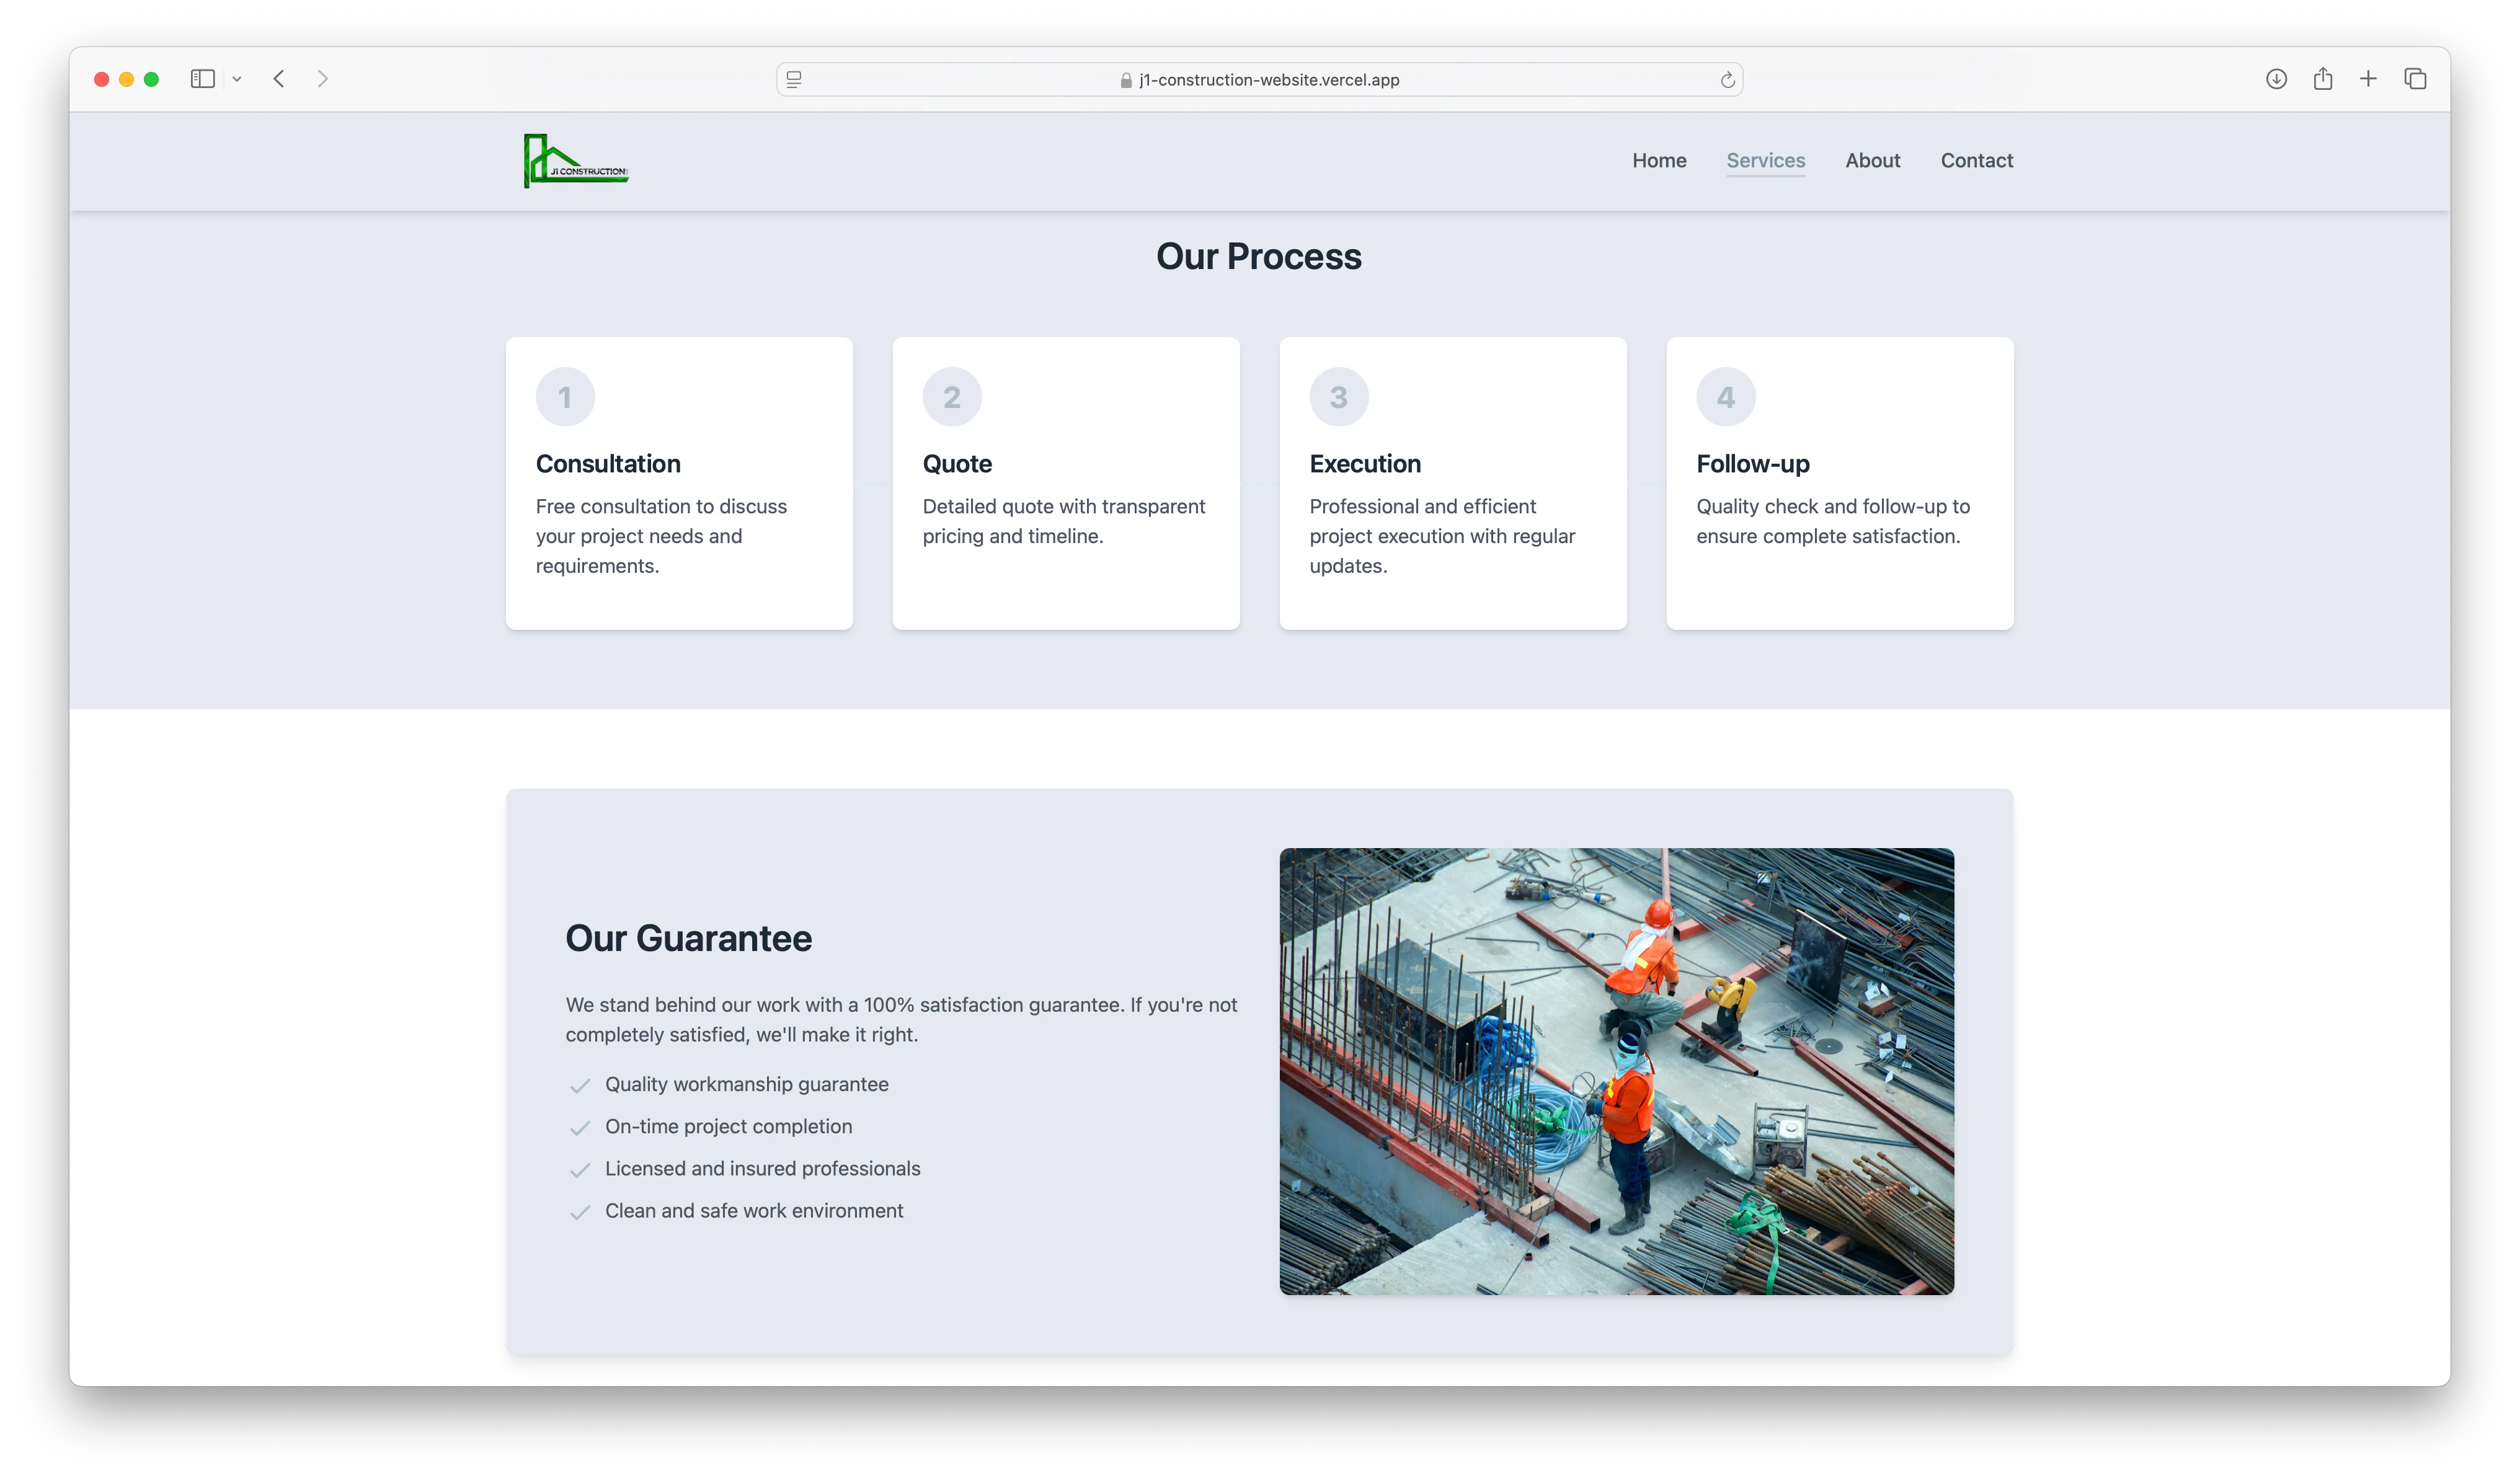Click the lock icon beside the URL
The height and width of the screenshot is (1478, 2520).
[x=1126, y=80]
